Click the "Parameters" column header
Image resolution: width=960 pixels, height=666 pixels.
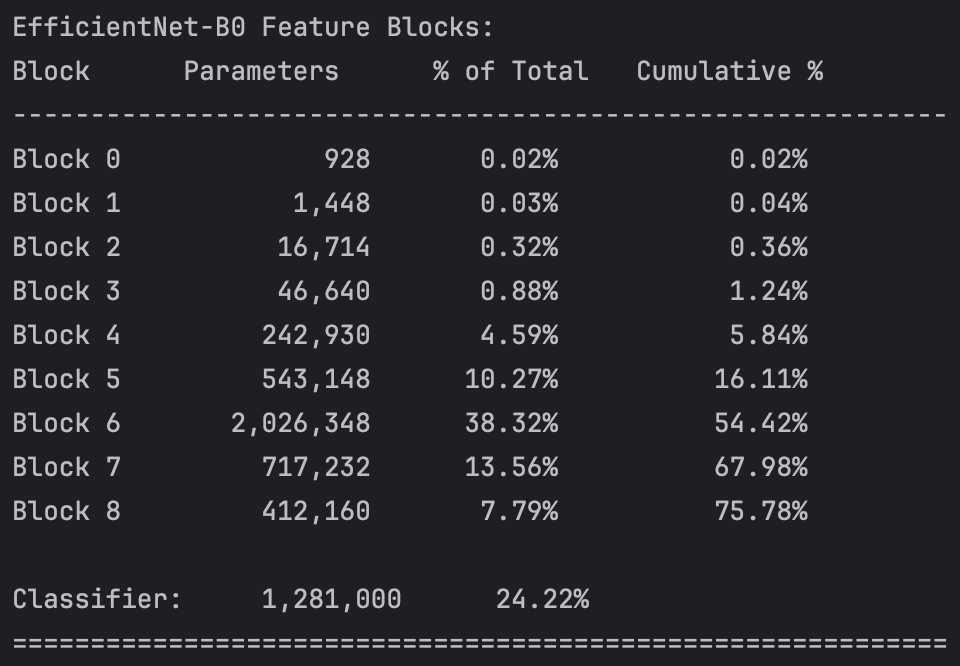[261, 71]
